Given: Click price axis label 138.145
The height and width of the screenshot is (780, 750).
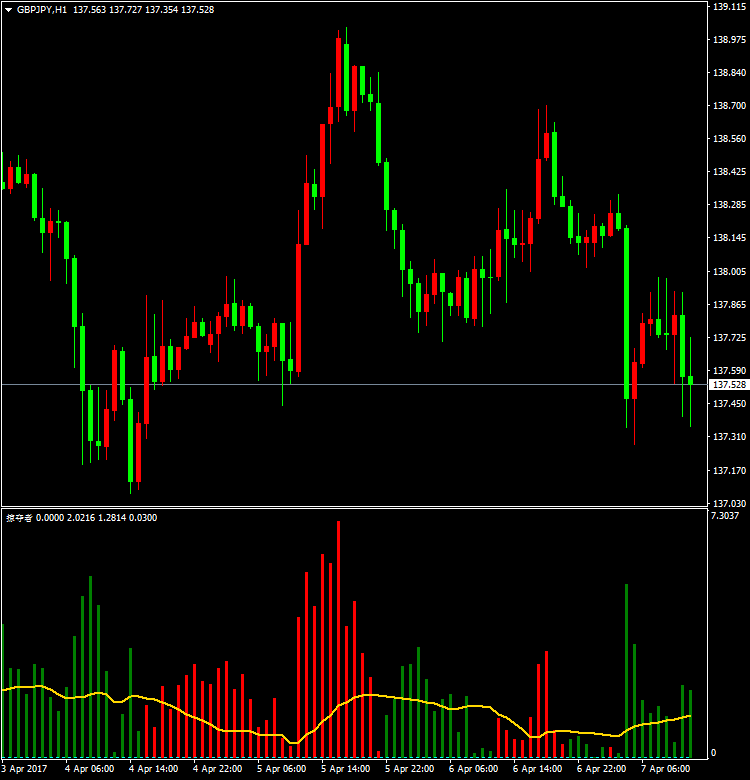Looking at the screenshot, I should [730, 238].
